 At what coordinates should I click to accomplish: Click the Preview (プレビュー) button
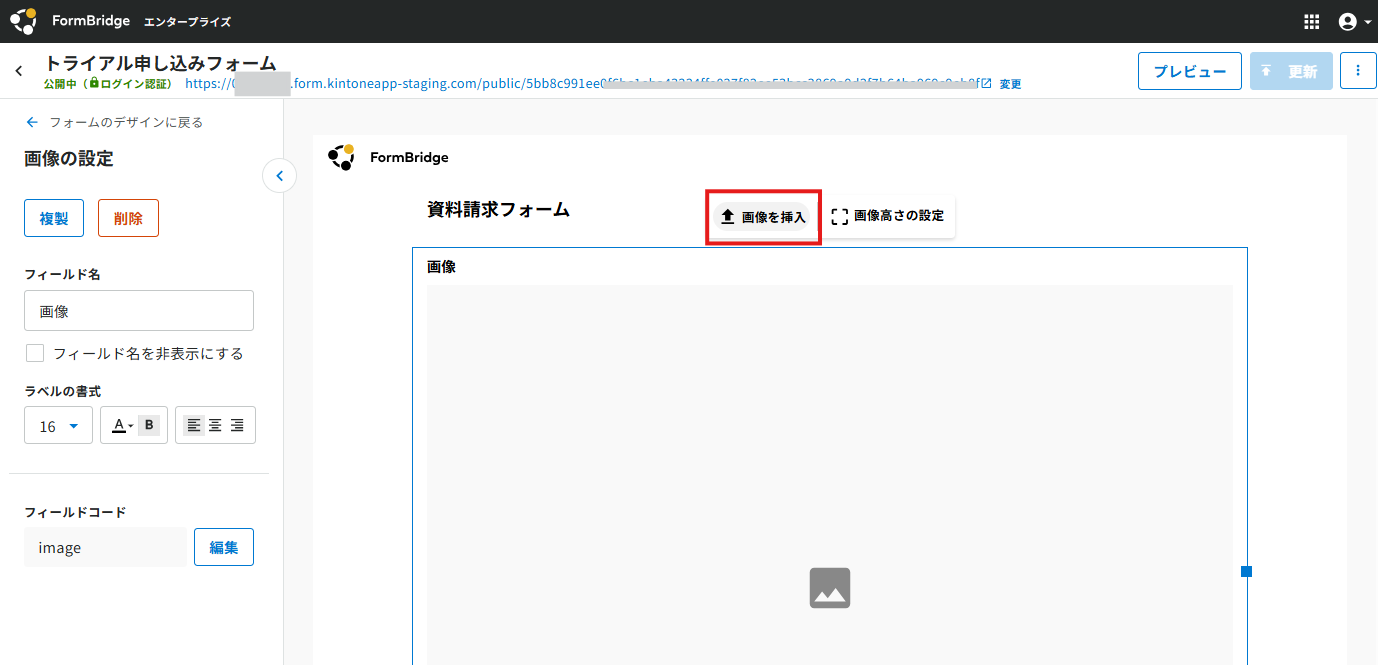tap(1190, 71)
